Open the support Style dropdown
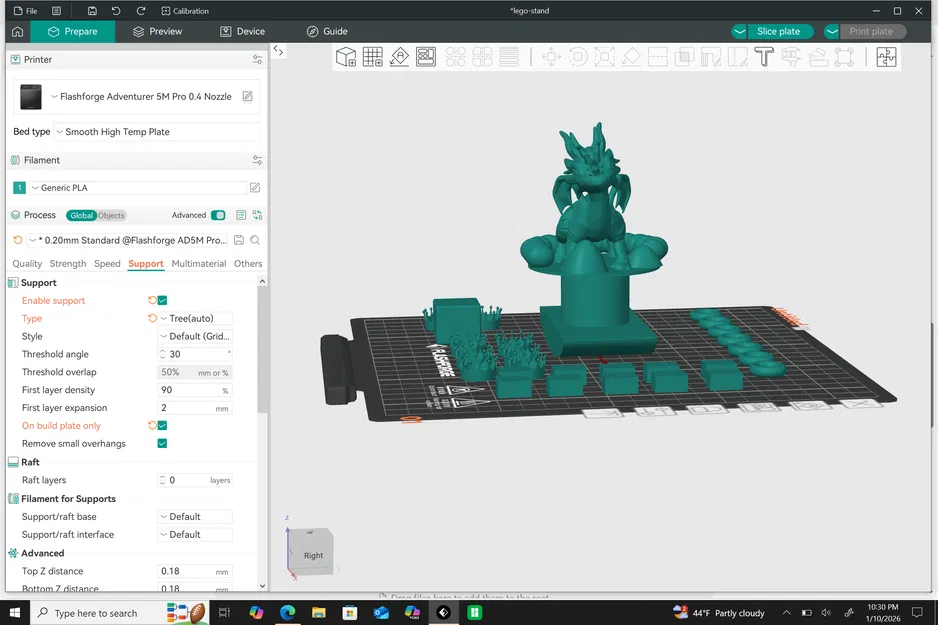This screenshot has width=938, height=625. (x=195, y=336)
